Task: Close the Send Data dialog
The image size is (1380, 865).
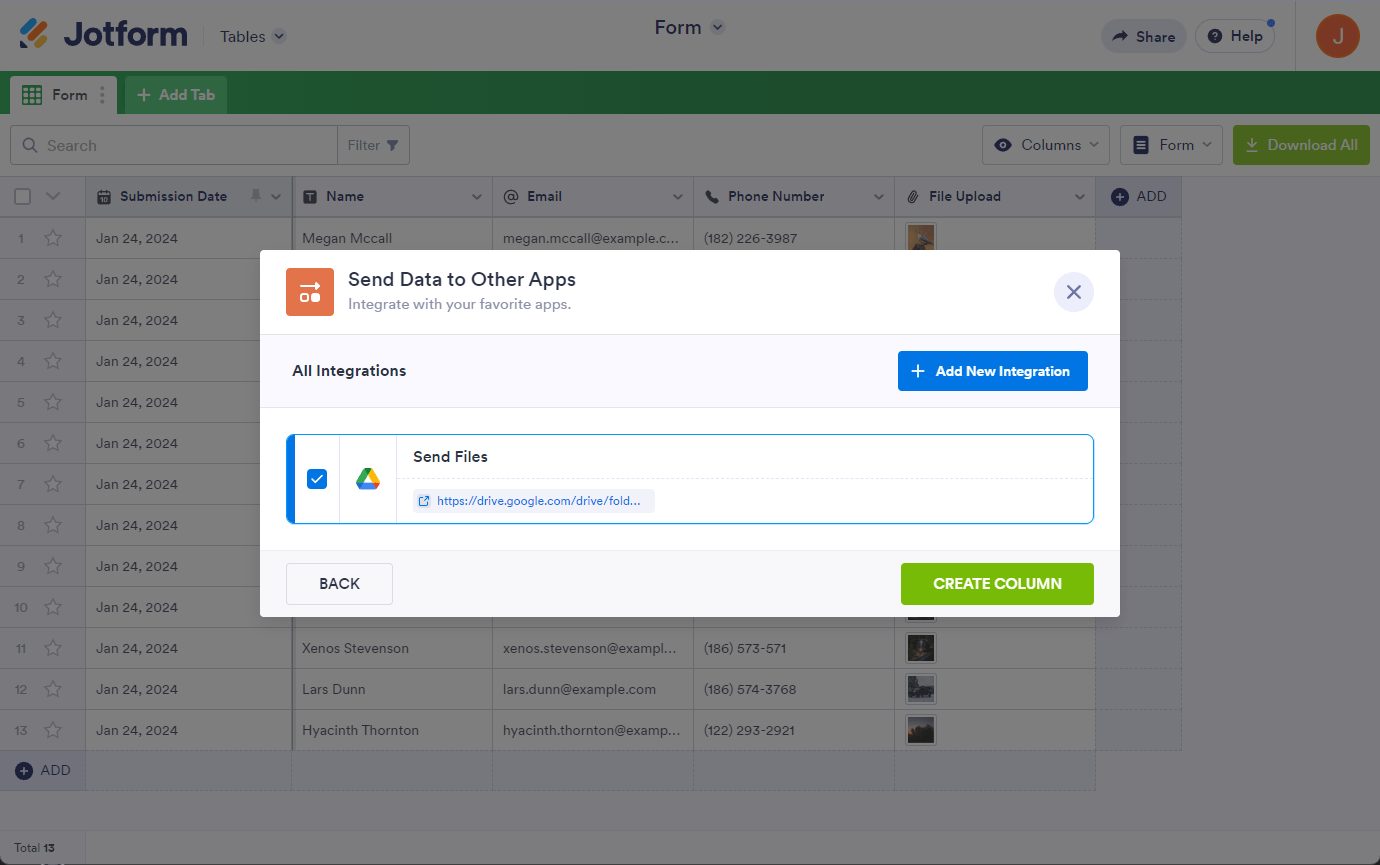Action: click(x=1073, y=292)
